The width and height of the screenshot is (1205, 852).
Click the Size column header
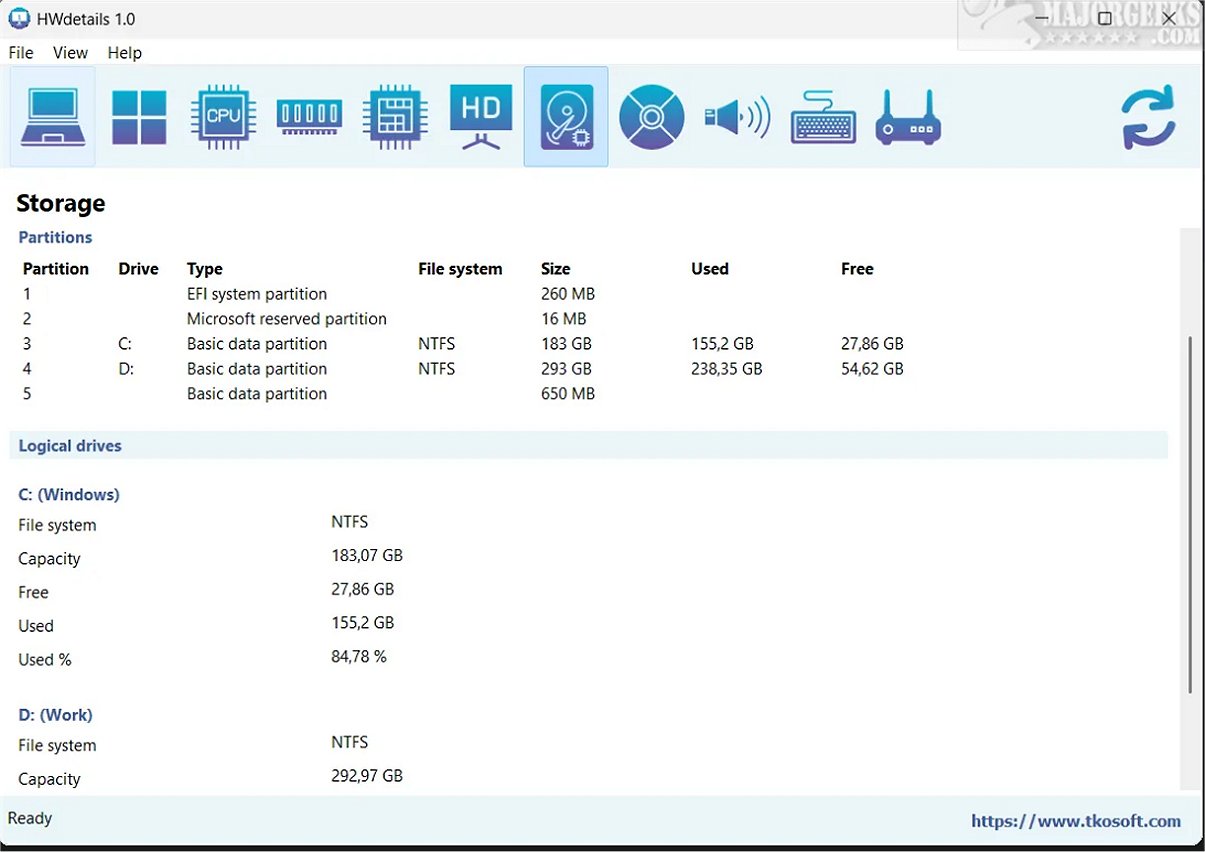click(x=556, y=269)
